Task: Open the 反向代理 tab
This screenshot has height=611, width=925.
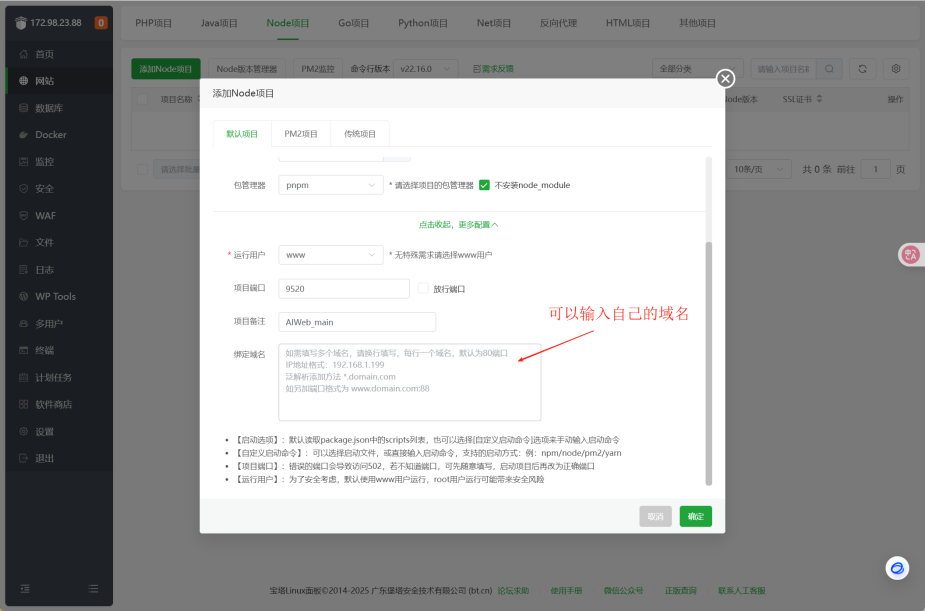Action: coord(558,23)
